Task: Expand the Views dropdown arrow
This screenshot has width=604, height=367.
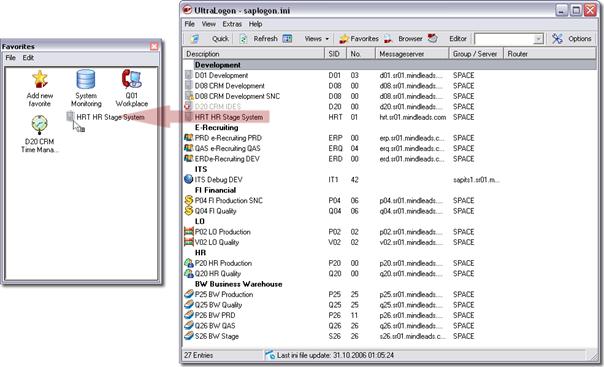Action: pos(327,39)
